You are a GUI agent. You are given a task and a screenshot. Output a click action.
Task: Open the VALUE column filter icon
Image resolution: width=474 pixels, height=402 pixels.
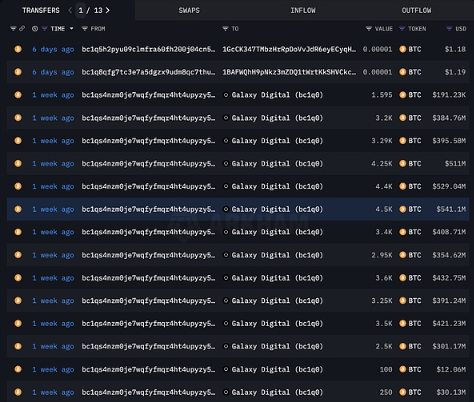click(369, 29)
